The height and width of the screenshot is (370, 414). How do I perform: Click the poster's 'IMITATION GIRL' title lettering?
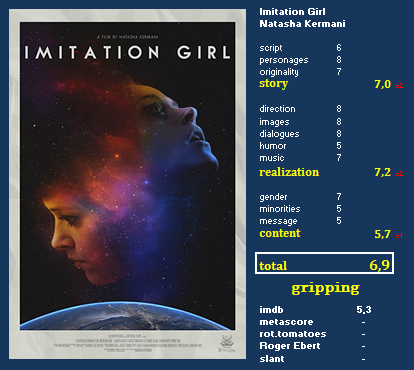pos(127,52)
